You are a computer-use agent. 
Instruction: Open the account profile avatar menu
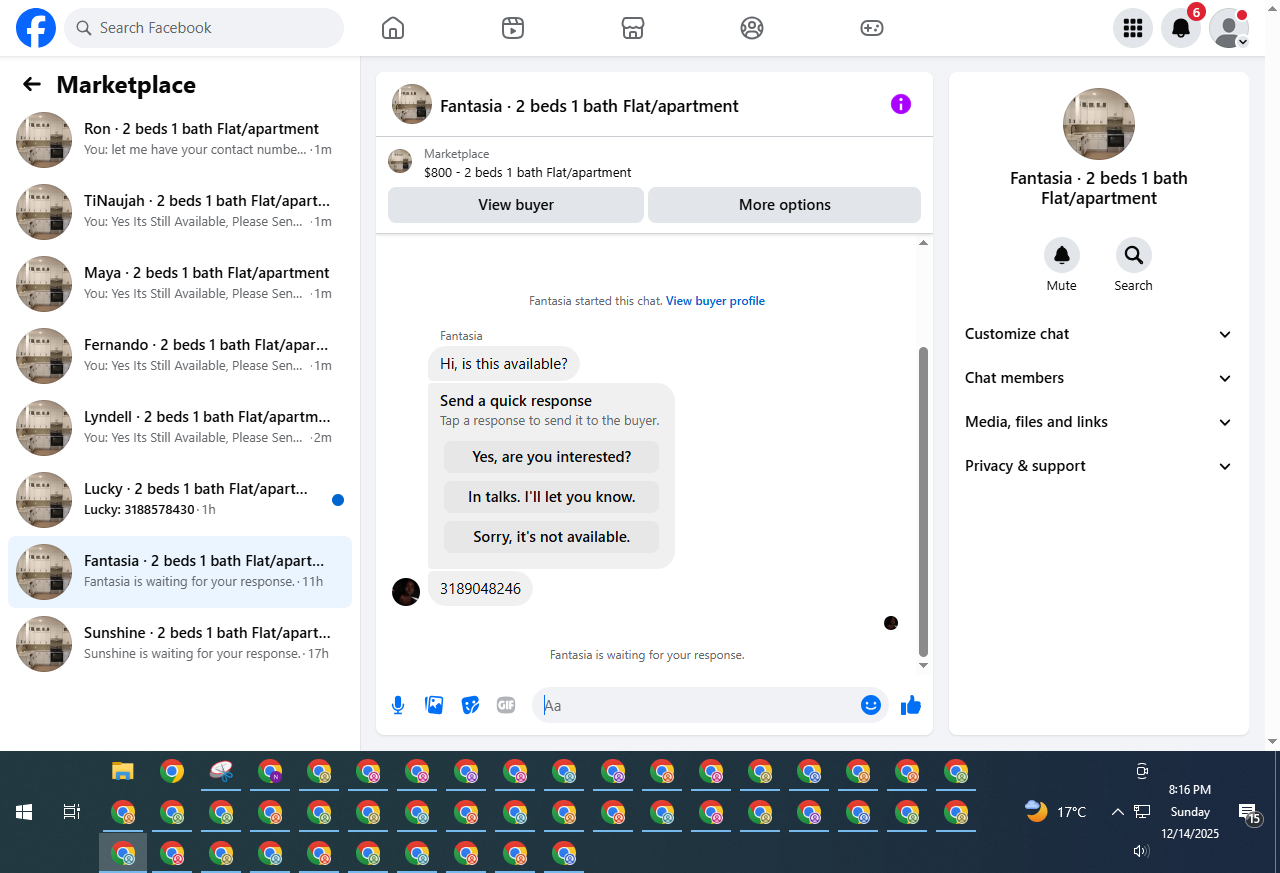point(1229,28)
